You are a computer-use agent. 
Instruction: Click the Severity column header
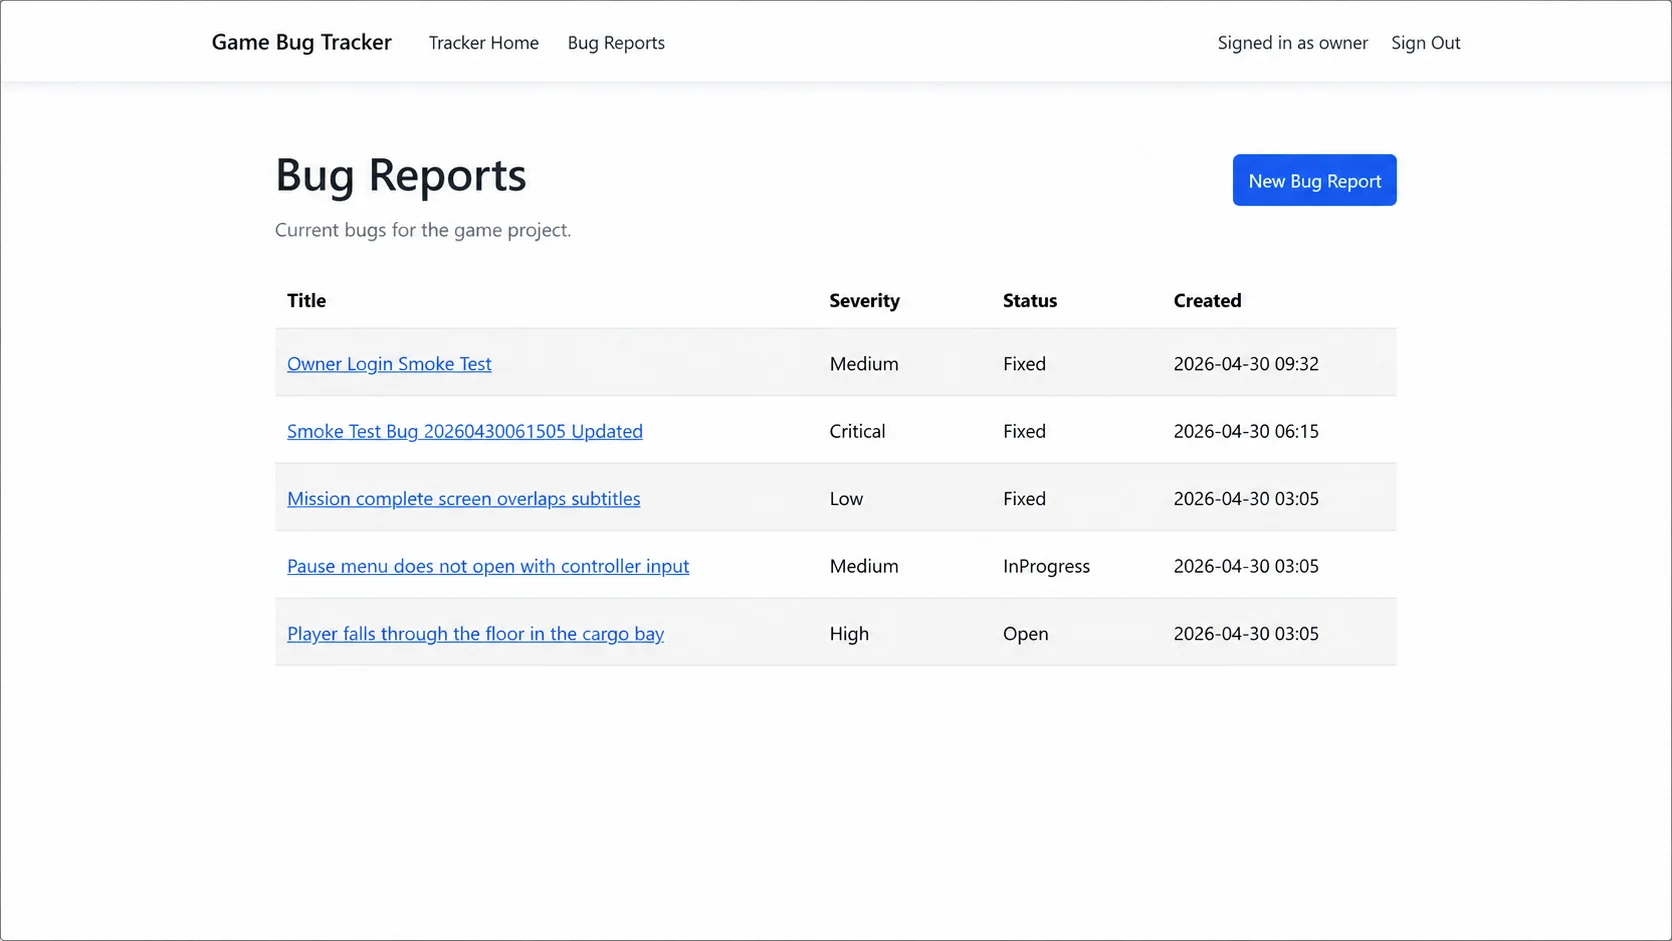864,300
